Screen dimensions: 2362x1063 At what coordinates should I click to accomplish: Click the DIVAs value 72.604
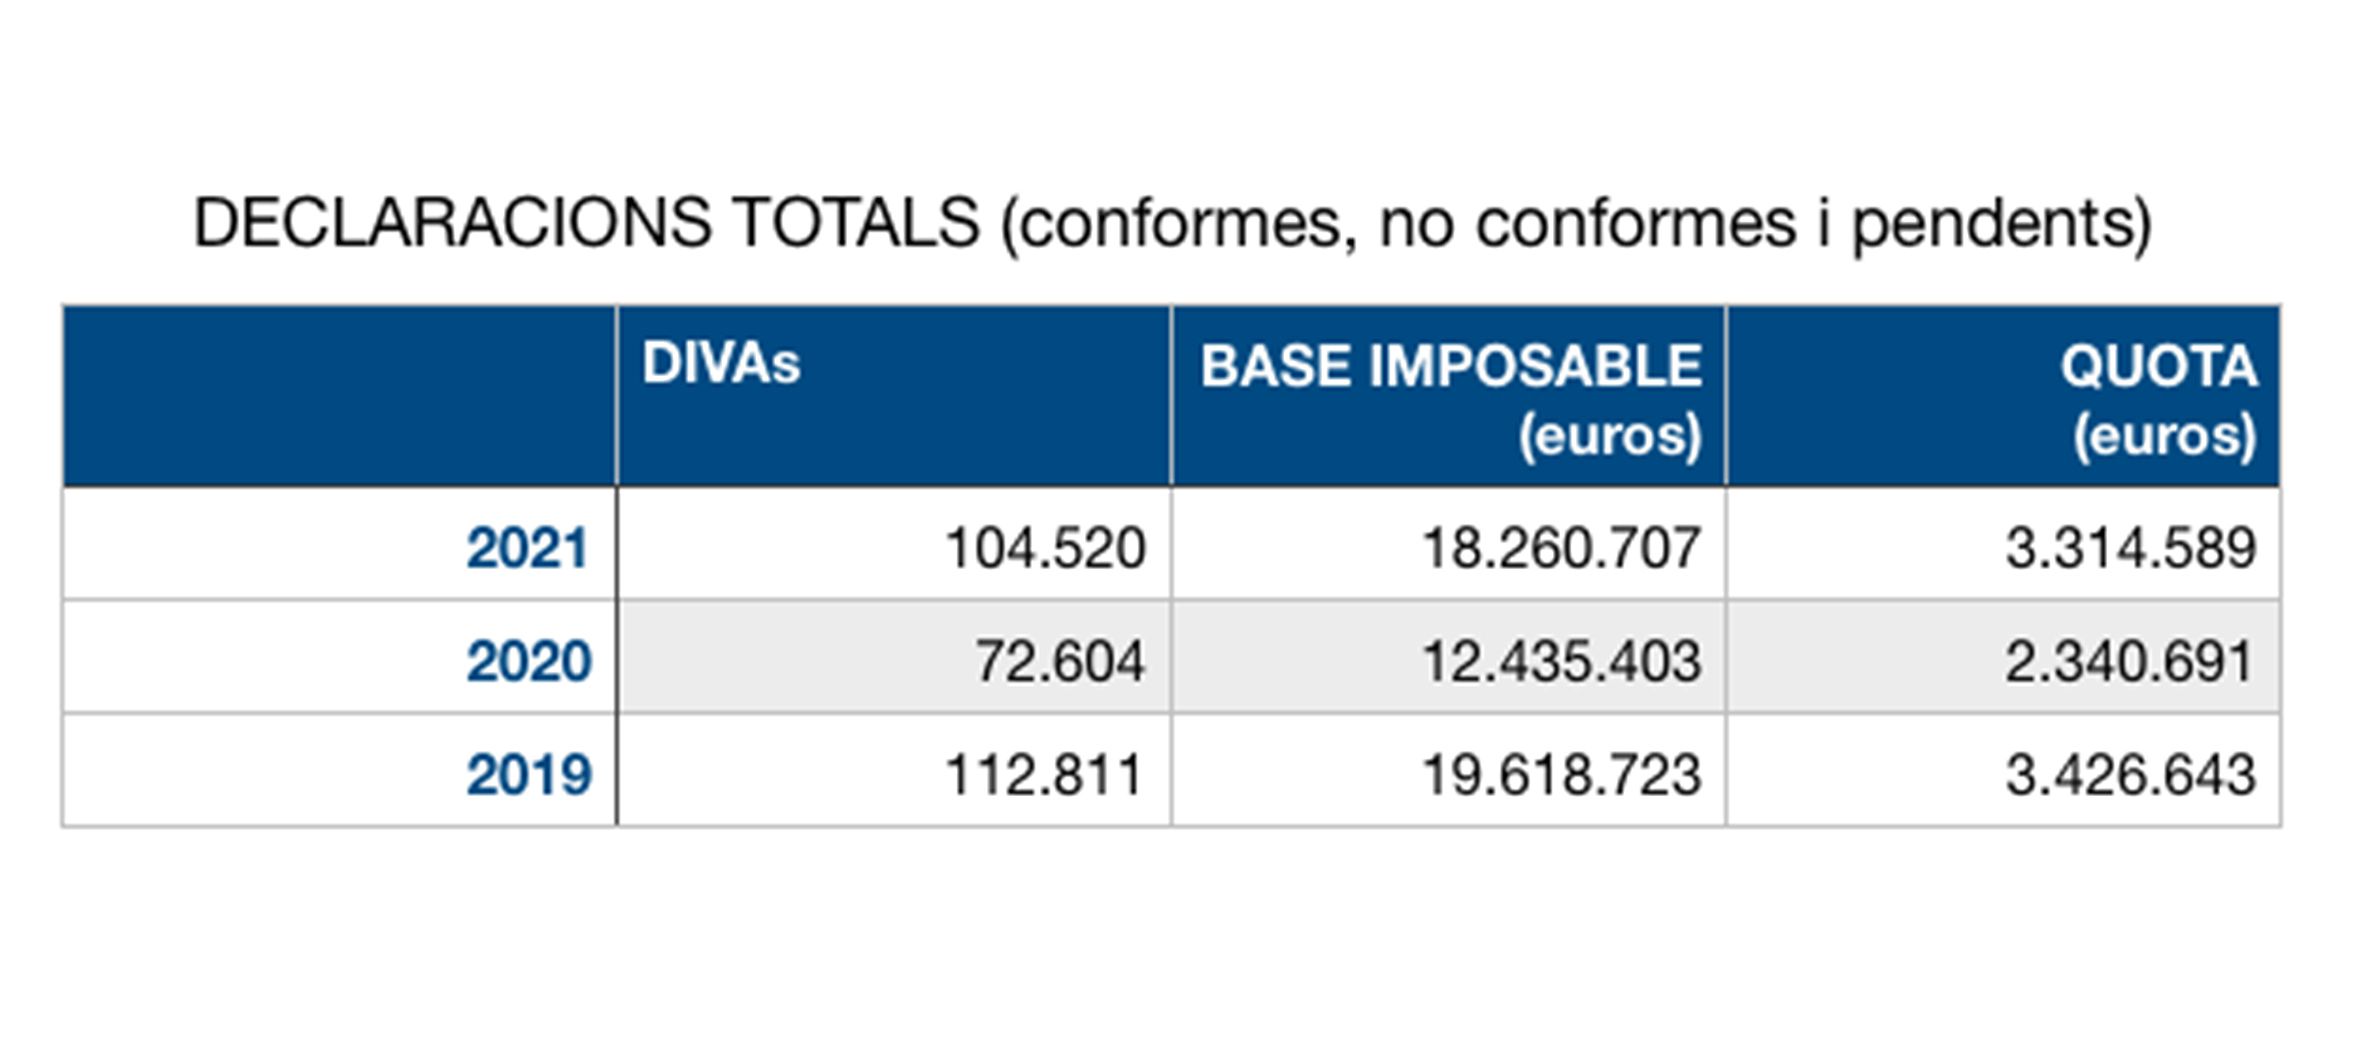(x=1059, y=661)
